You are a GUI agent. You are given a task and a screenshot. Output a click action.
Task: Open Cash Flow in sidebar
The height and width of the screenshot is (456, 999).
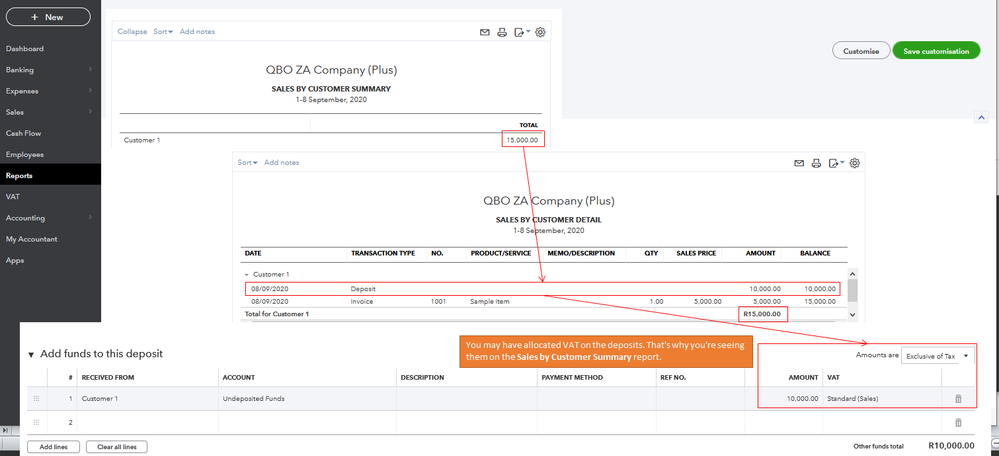(24, 133)
